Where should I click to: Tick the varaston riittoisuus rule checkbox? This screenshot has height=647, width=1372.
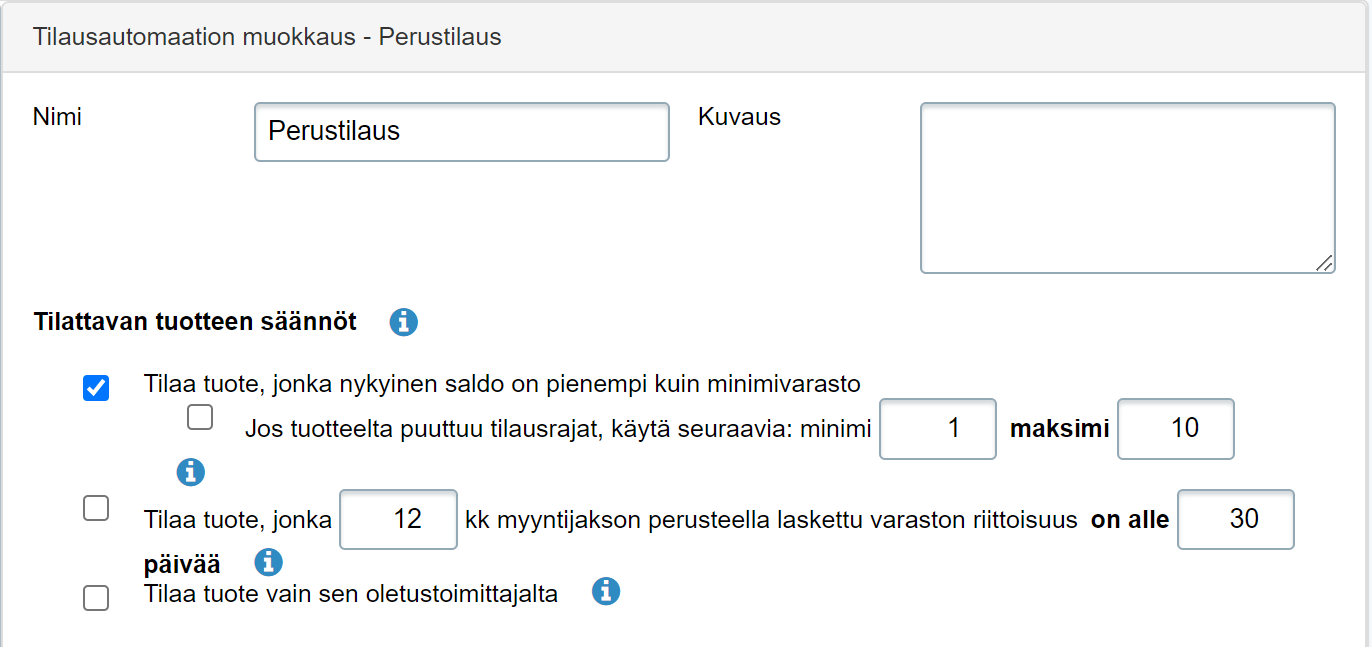pos(96,509)
